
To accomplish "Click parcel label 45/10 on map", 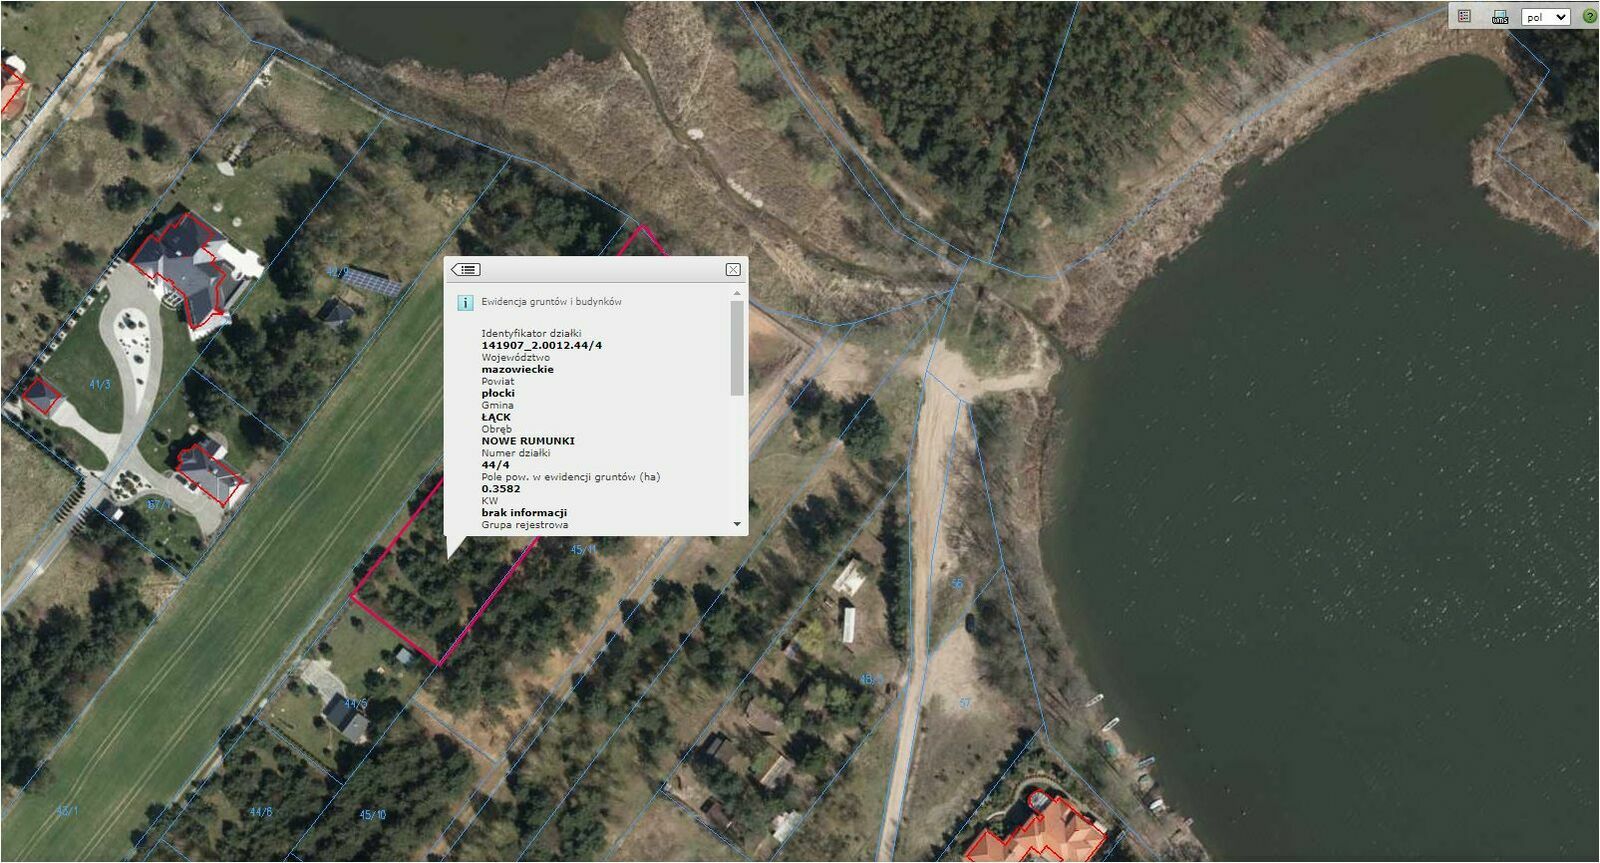I will [372, 815].
